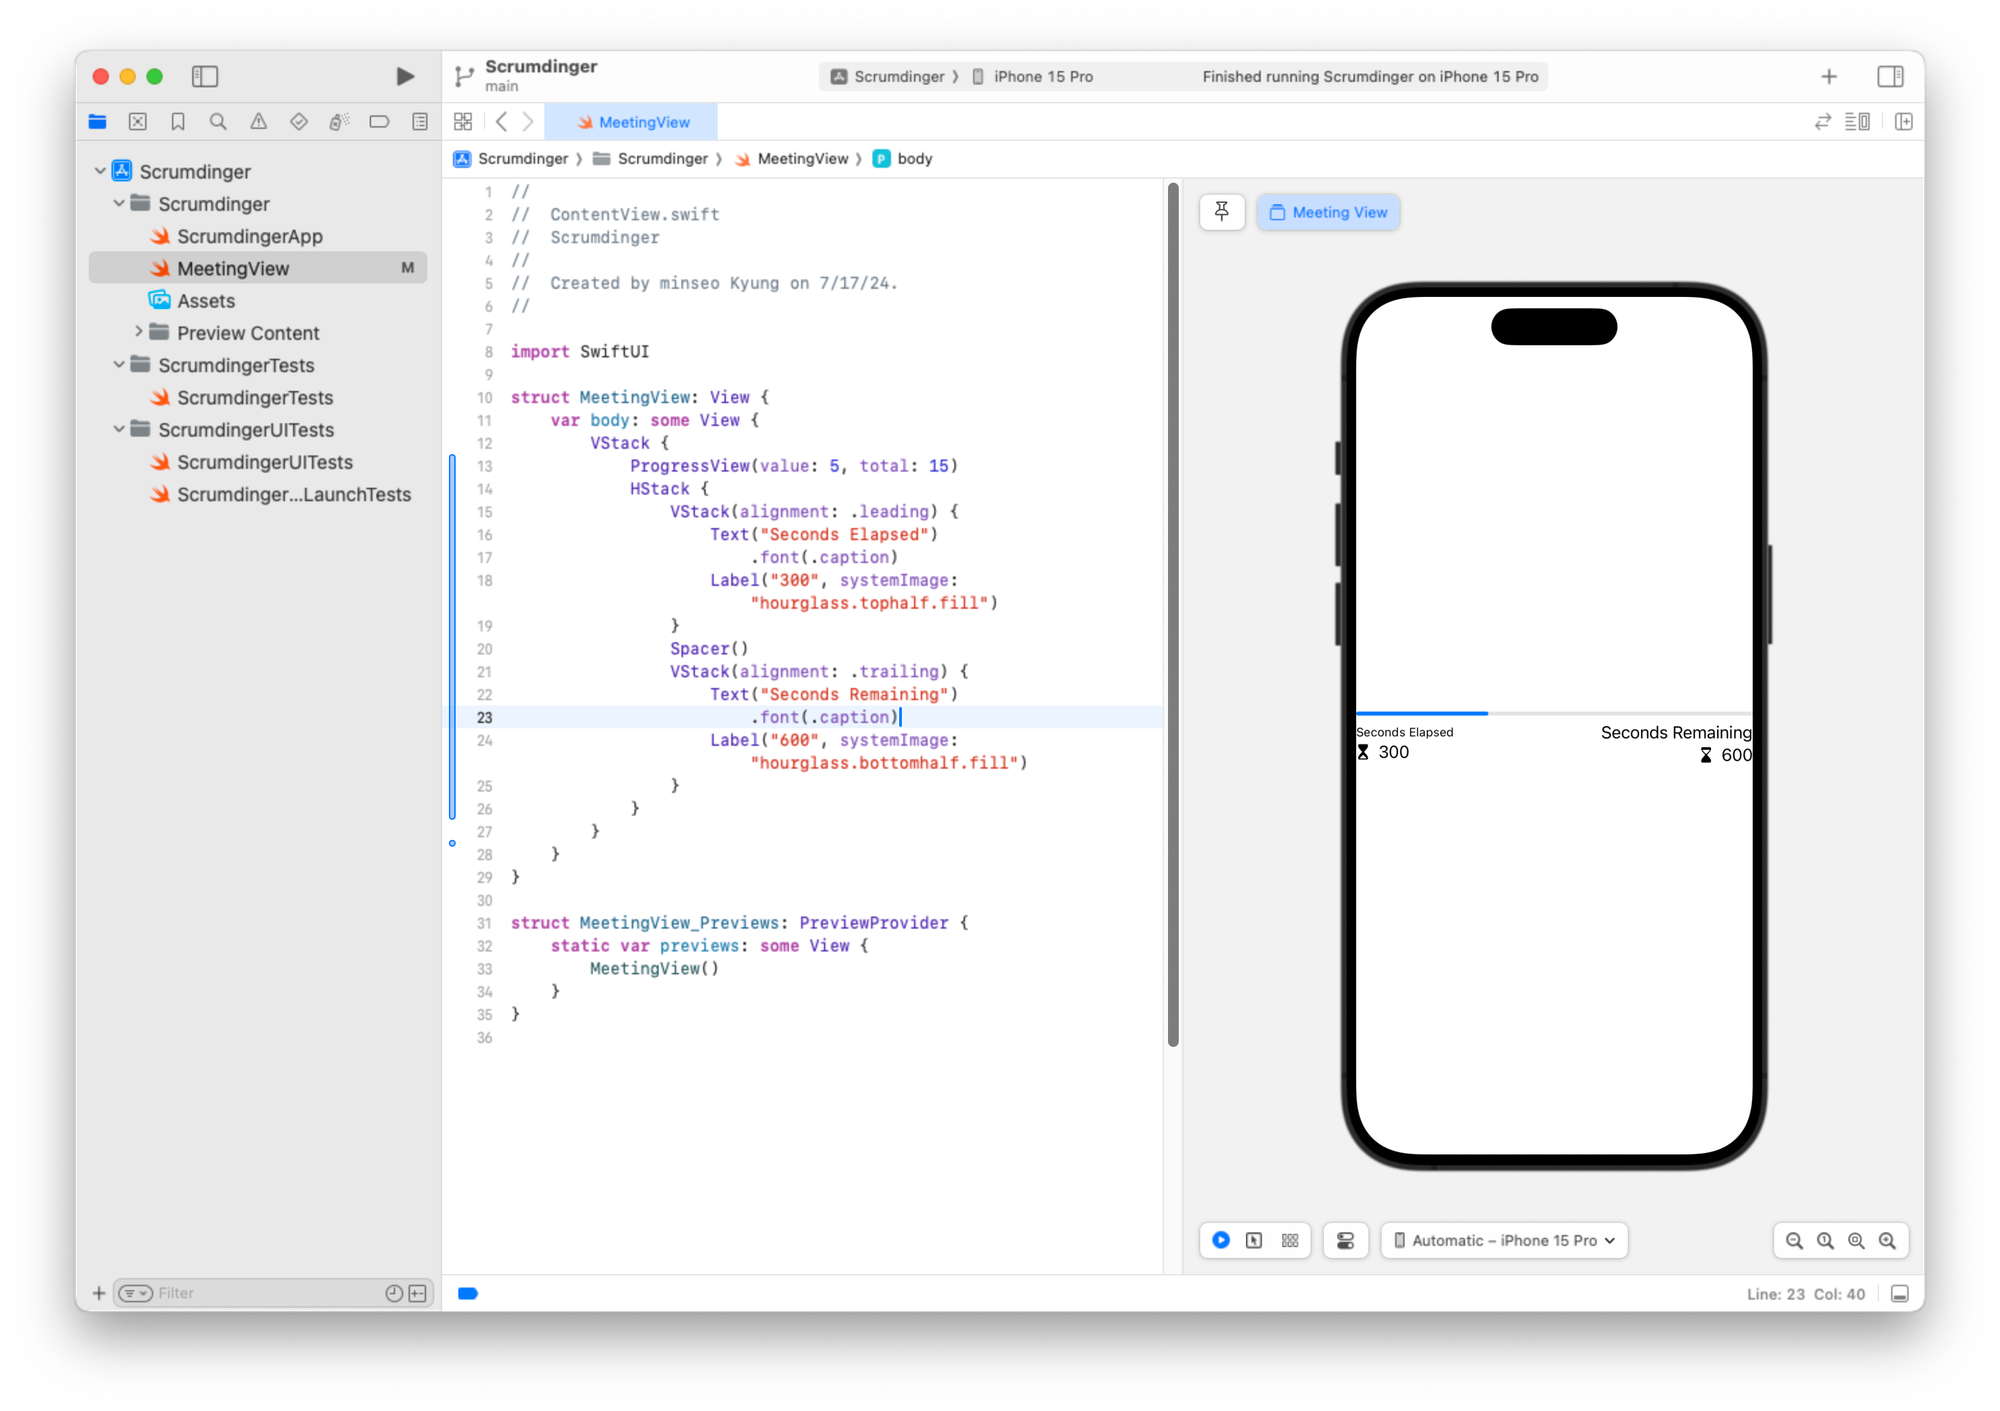Select ScrumdingerApp file in navigator

pyautogui.click(x=249, y=236)
